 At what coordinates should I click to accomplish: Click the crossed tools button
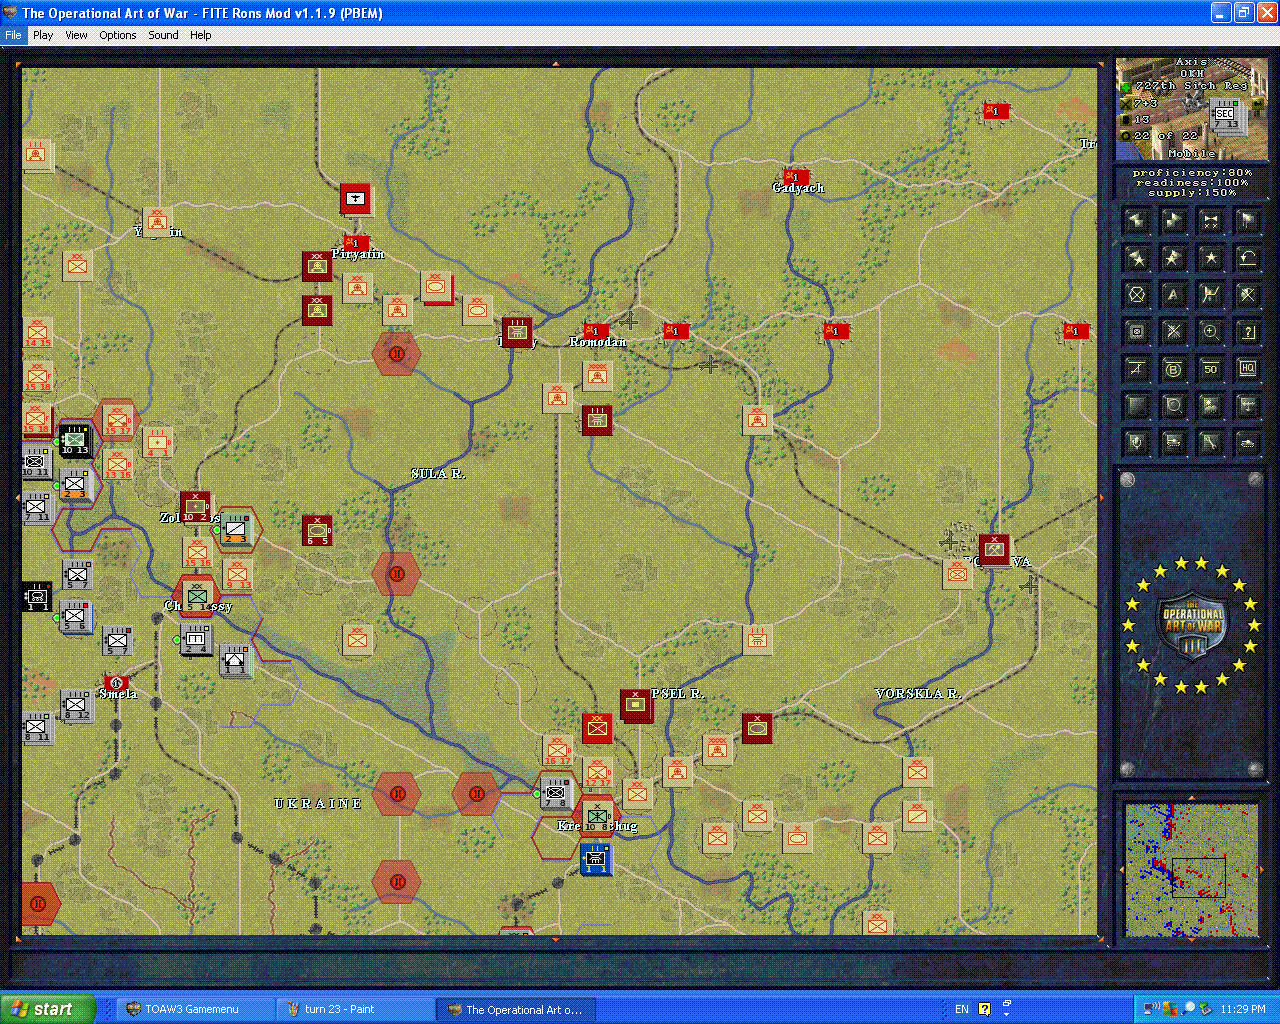(1247, 295)
